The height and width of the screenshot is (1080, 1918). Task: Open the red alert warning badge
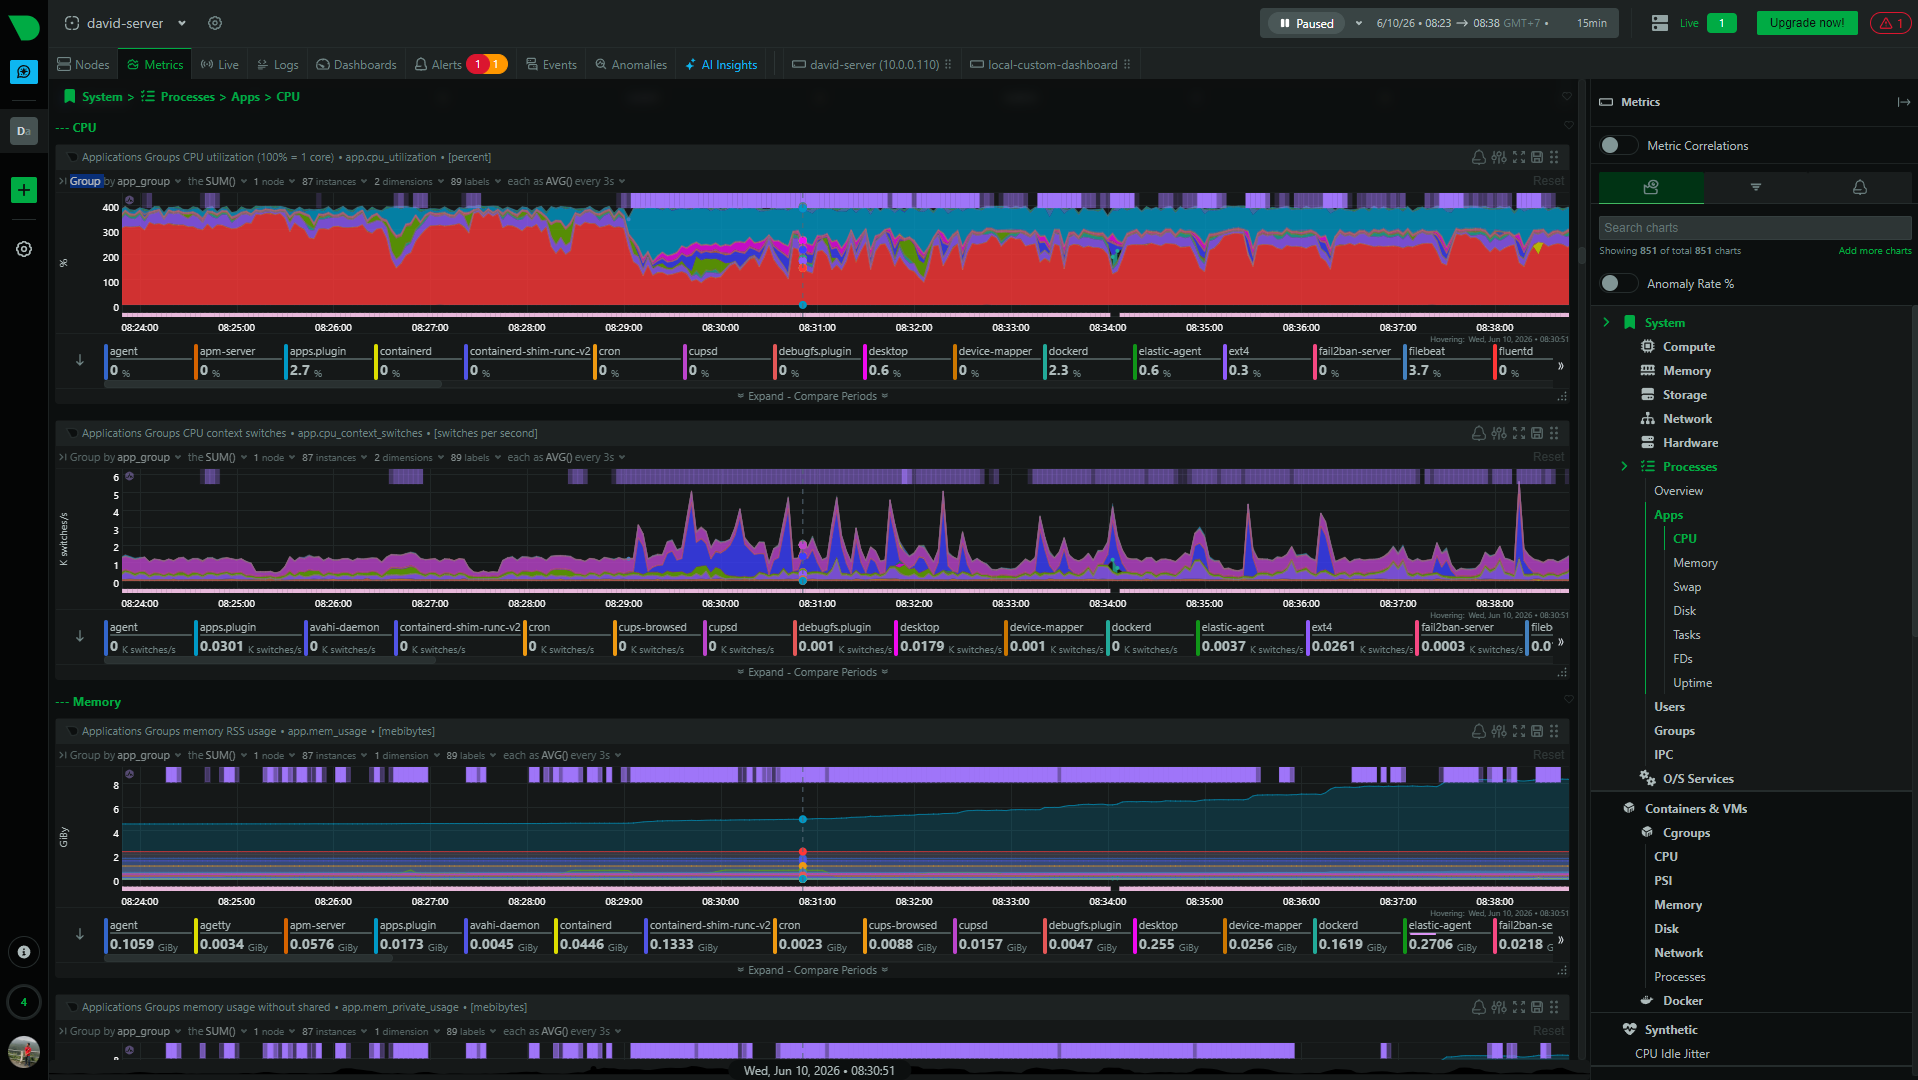(x=1890, y=23)
